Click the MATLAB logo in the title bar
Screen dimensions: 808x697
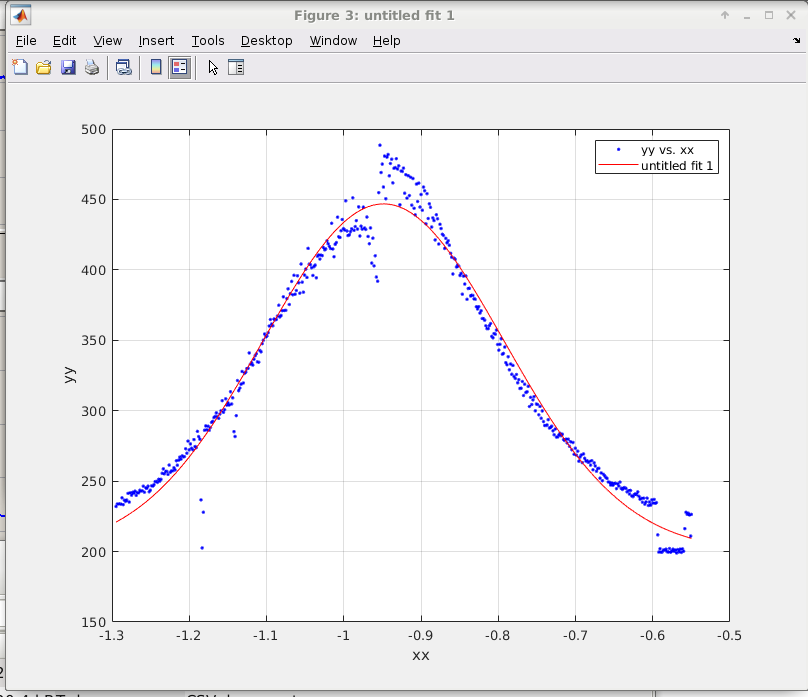pyautogui.click(x=19, y=15)
